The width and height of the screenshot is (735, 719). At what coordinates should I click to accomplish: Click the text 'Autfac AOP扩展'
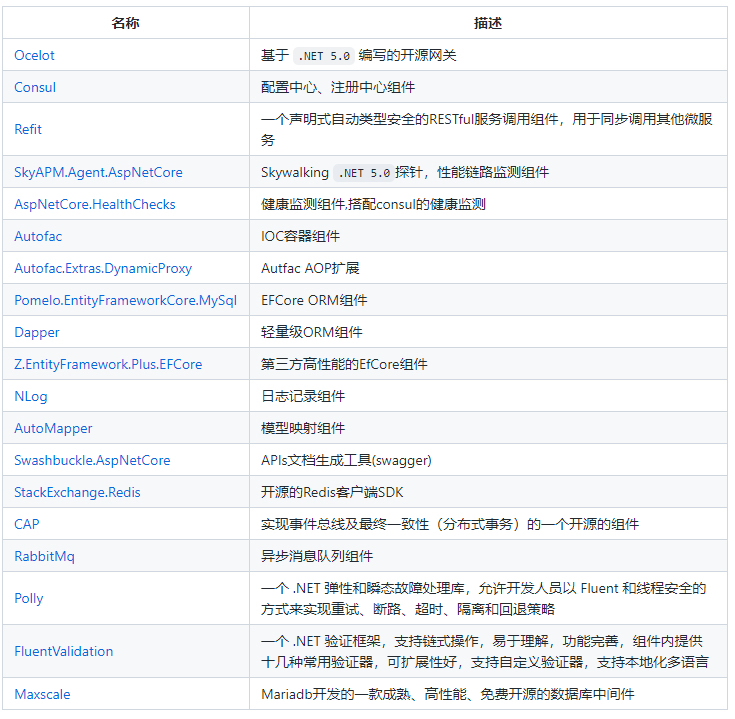[310, 269]
